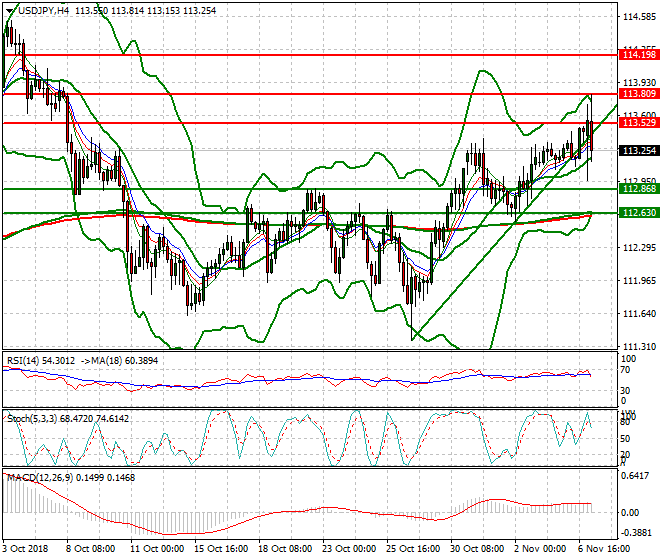Select the red 114.198 price level label
The image size is (660, 560).
click(639, 54)
